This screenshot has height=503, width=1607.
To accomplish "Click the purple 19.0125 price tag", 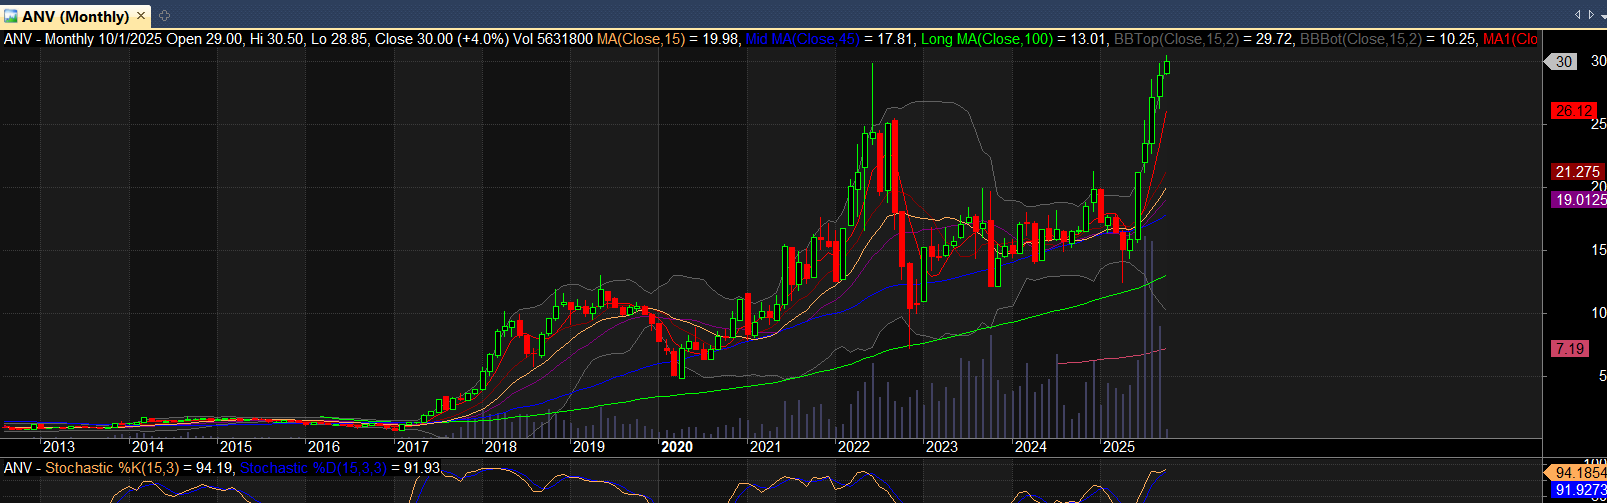I will pos(1579,200).
